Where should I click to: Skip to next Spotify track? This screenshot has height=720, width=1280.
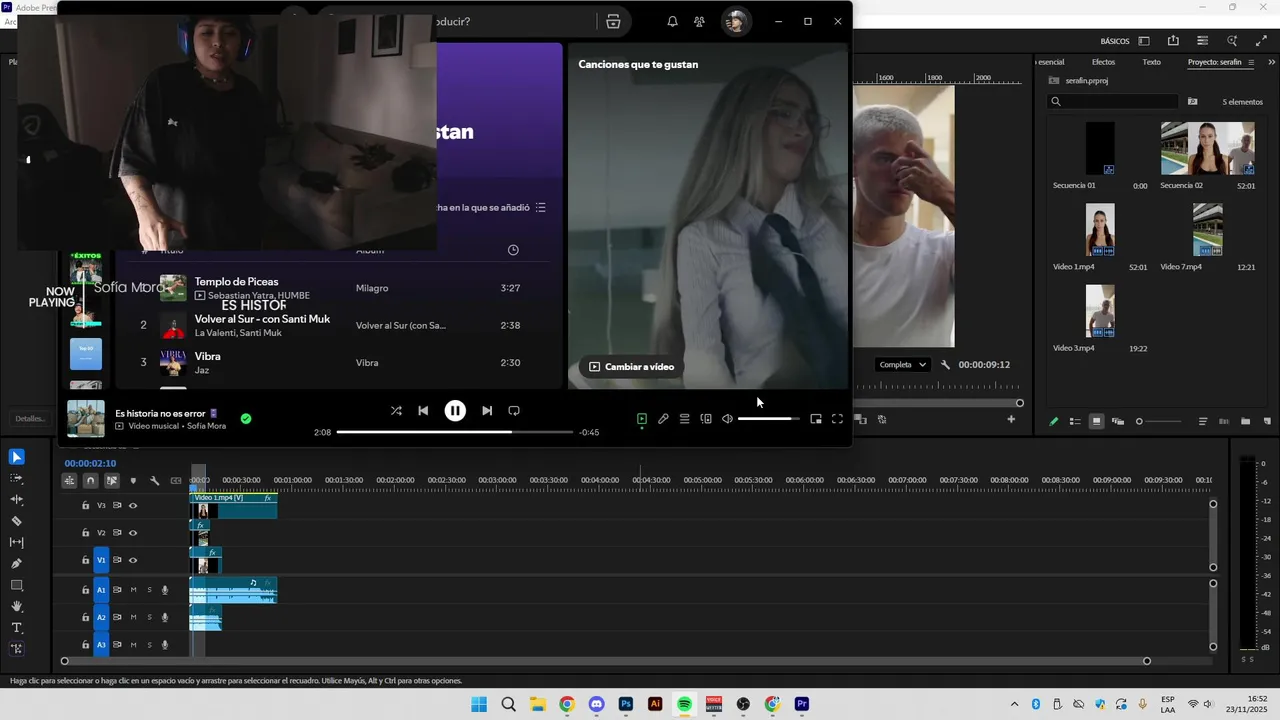pyautogui.click(x=487, y=411)
